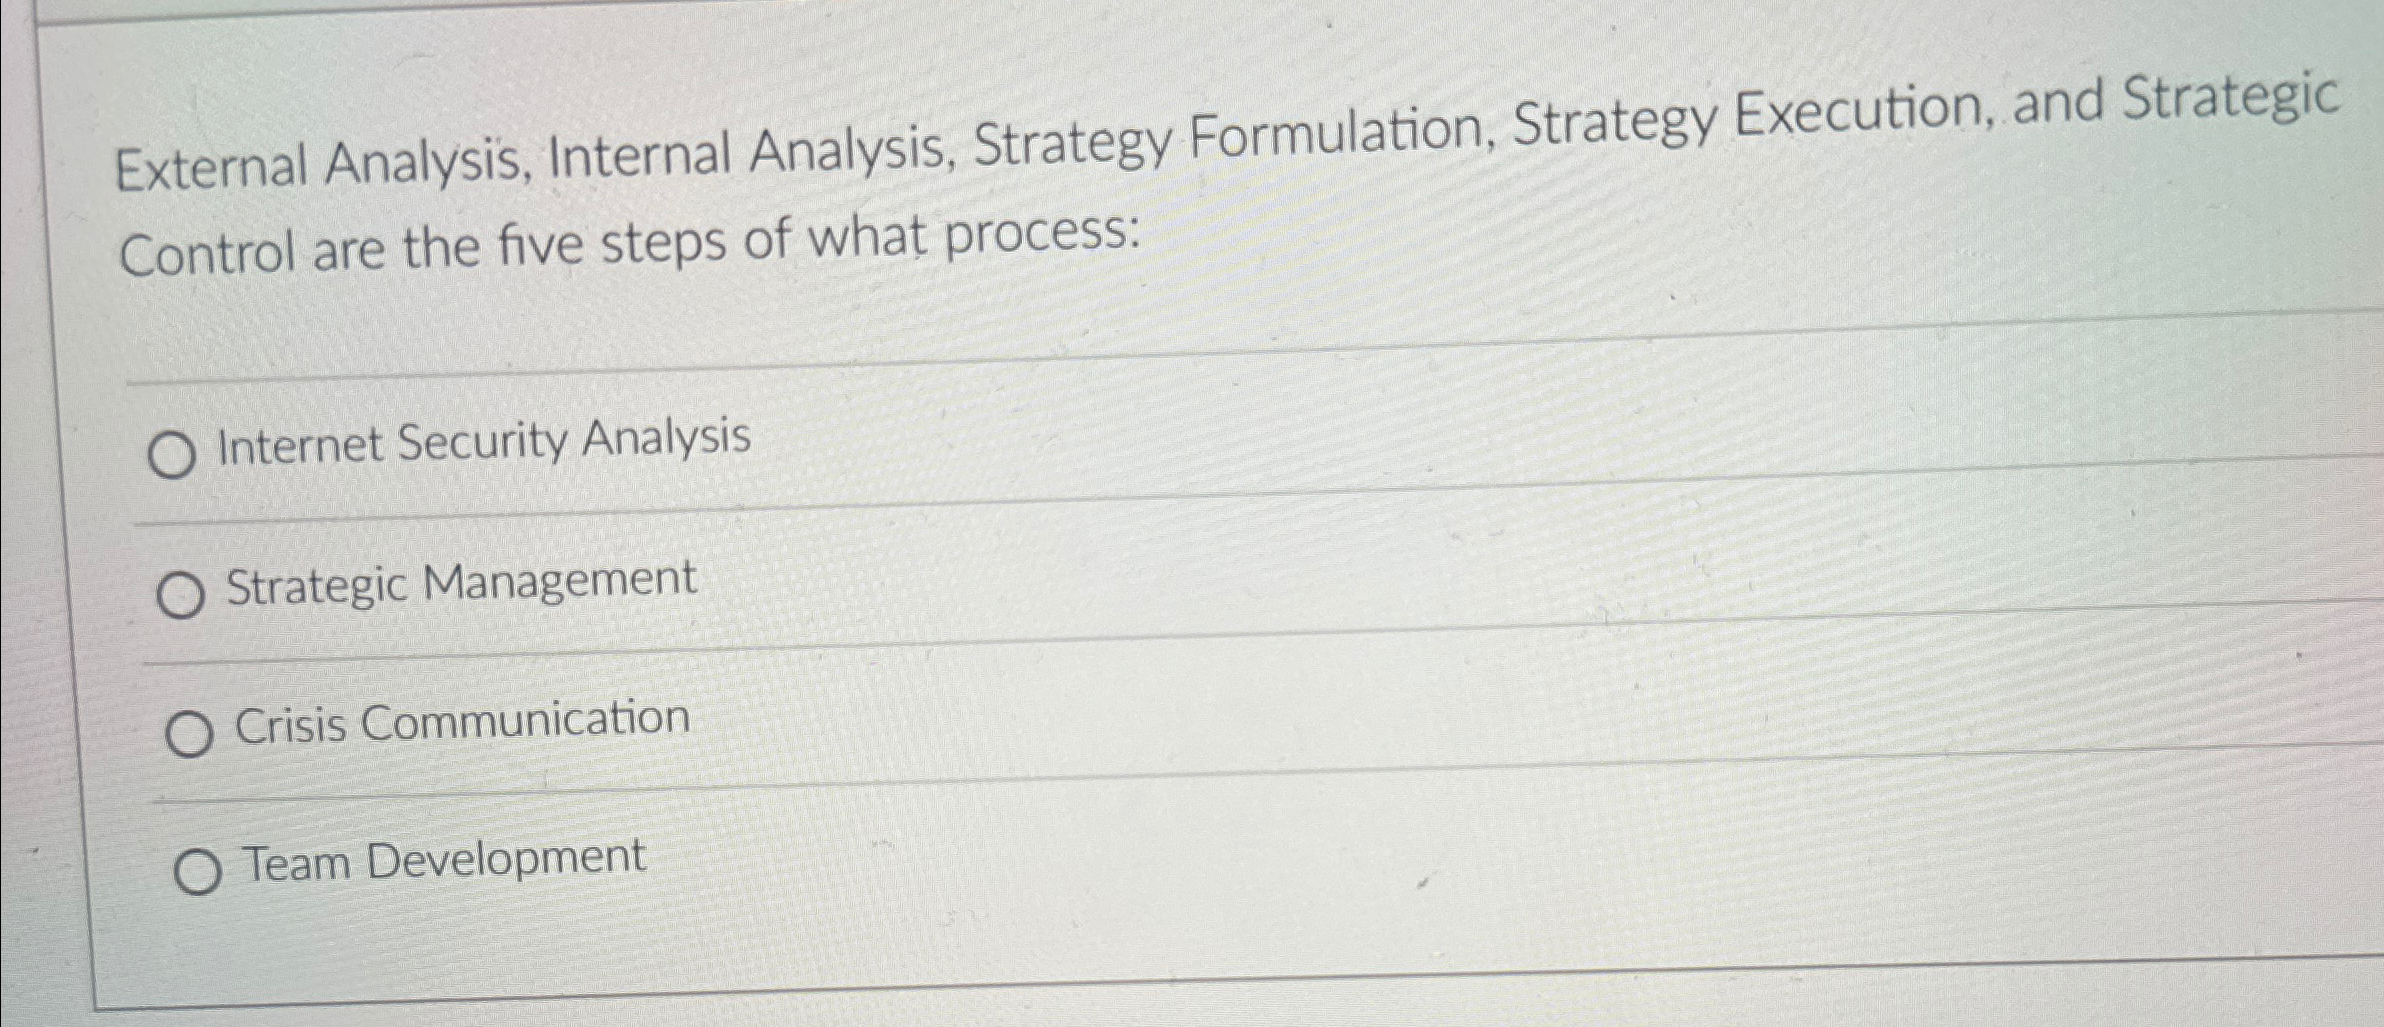Click the Crisis Communication answer label
The width and height of the screenshot is (2384, 1027).
460,721
